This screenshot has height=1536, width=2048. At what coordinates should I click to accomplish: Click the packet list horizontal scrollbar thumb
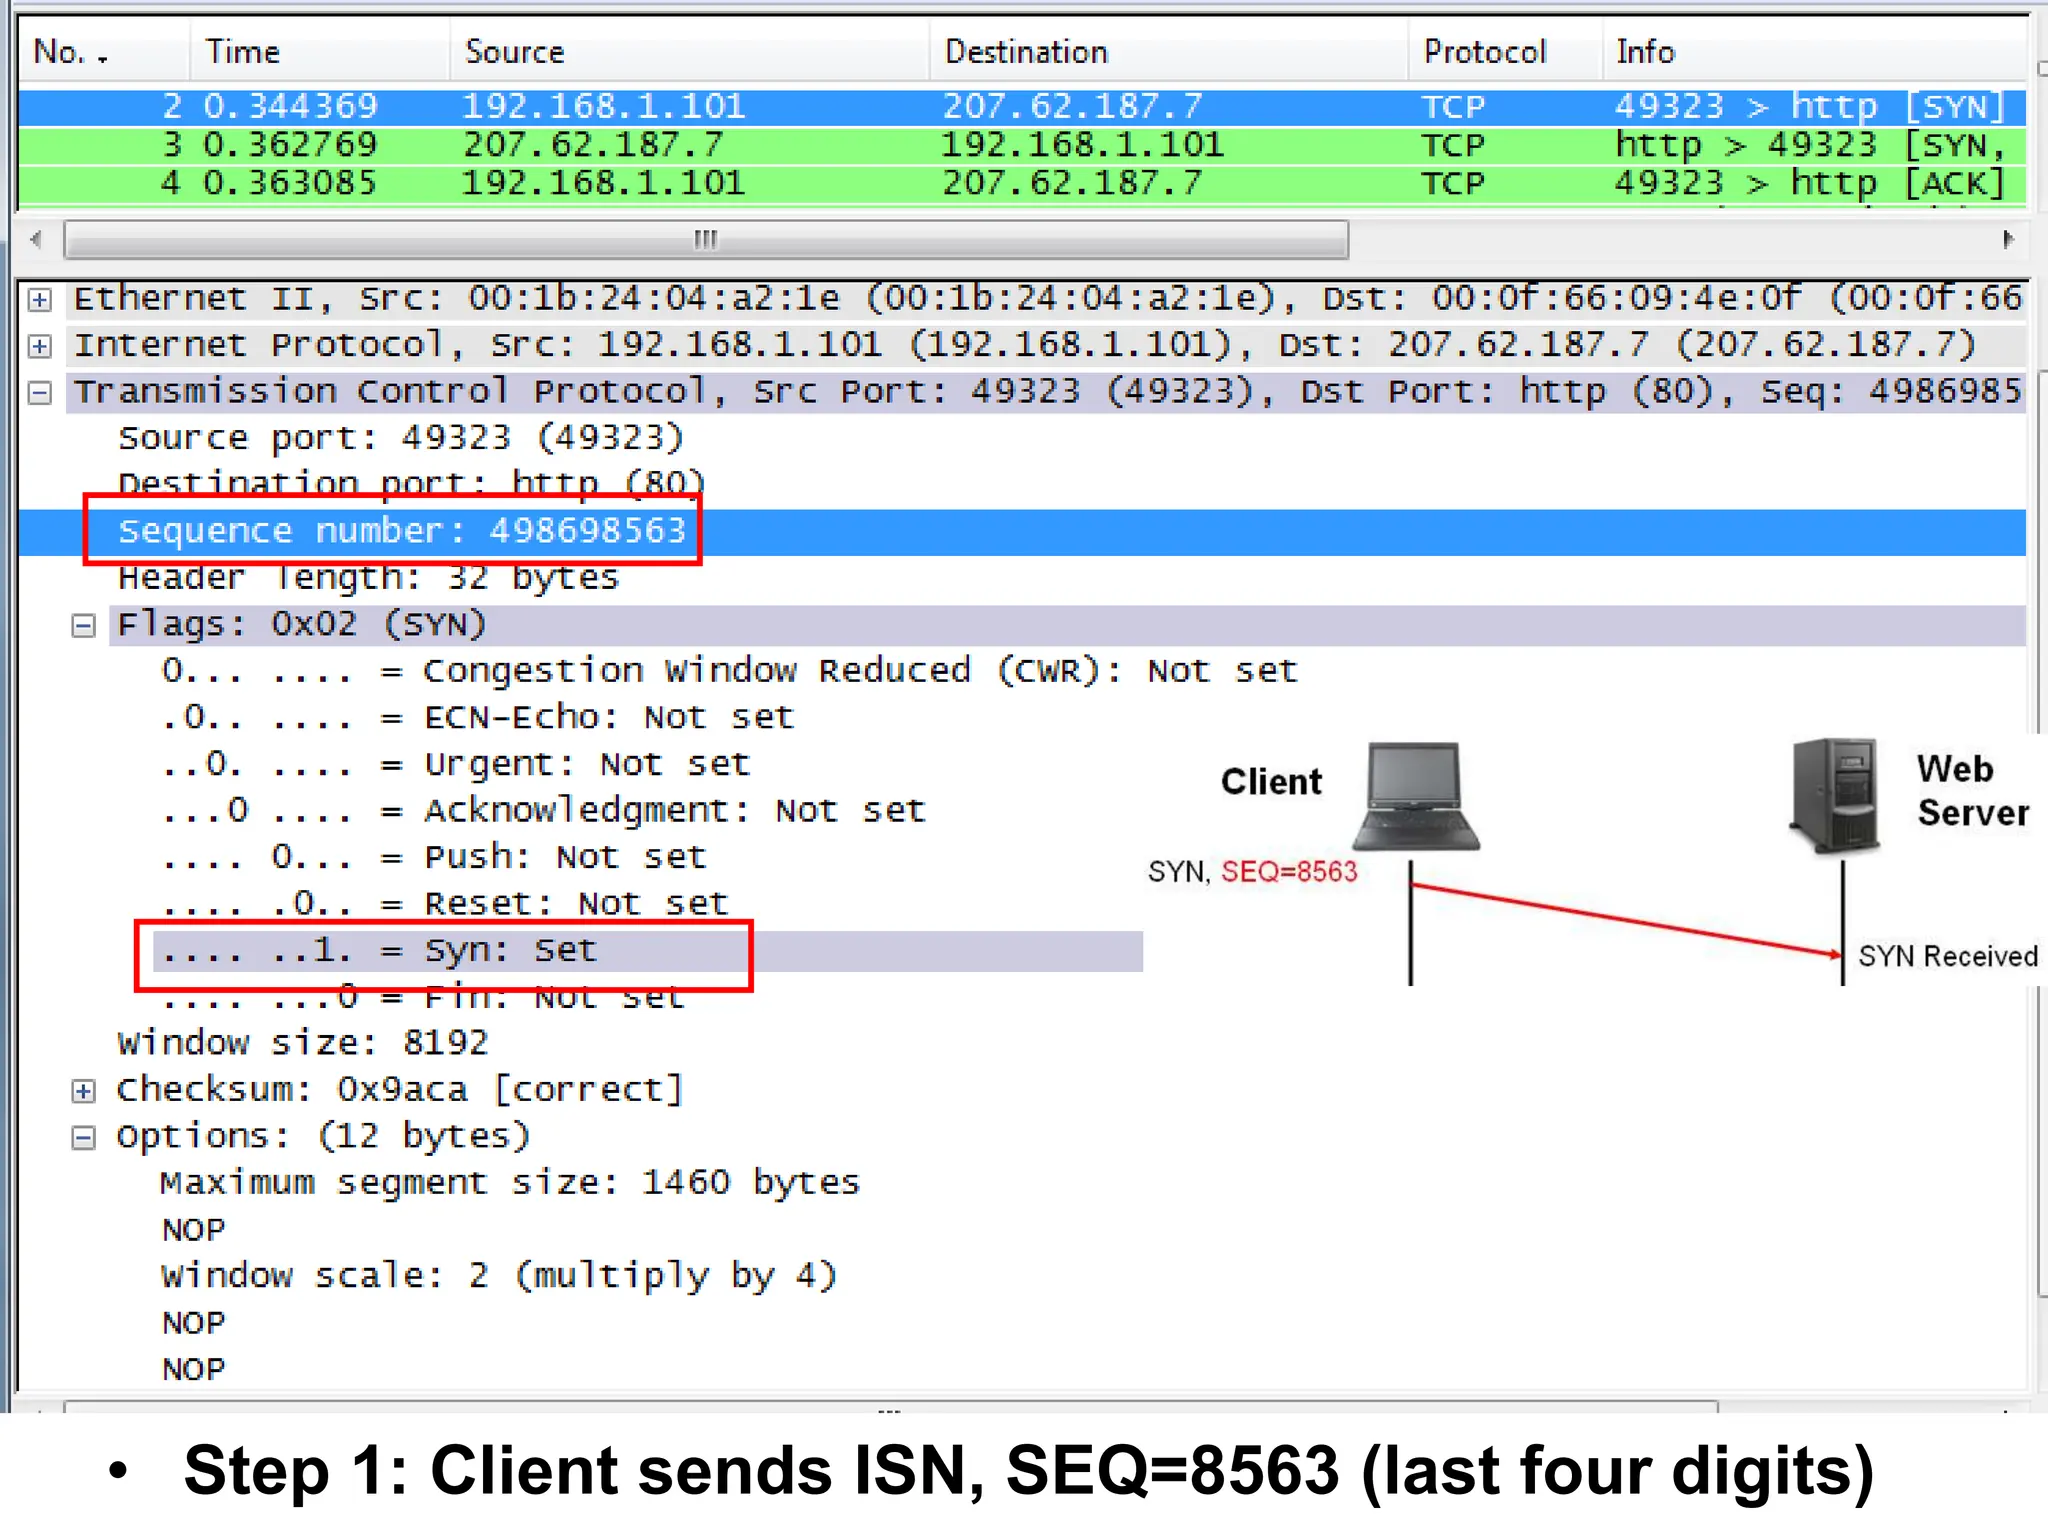tap(706, 240)
